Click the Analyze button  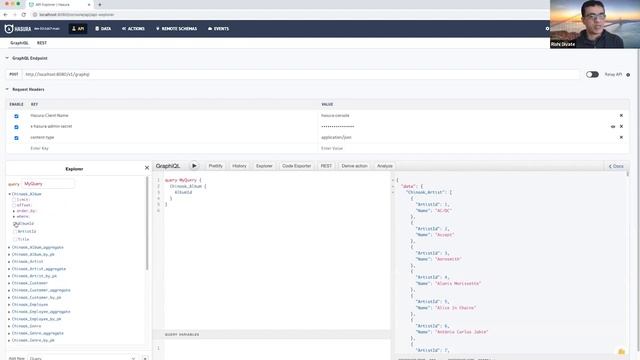pos(384,166)
